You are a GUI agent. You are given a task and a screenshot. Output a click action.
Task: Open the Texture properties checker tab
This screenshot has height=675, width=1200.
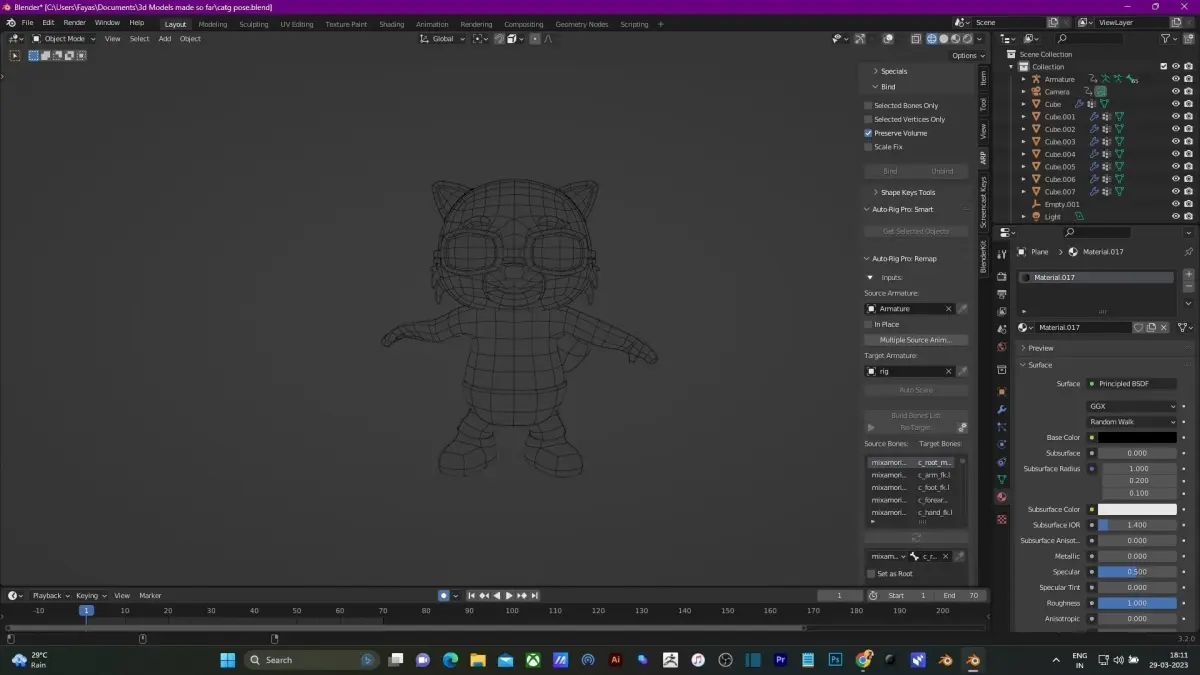point(1001,519)
